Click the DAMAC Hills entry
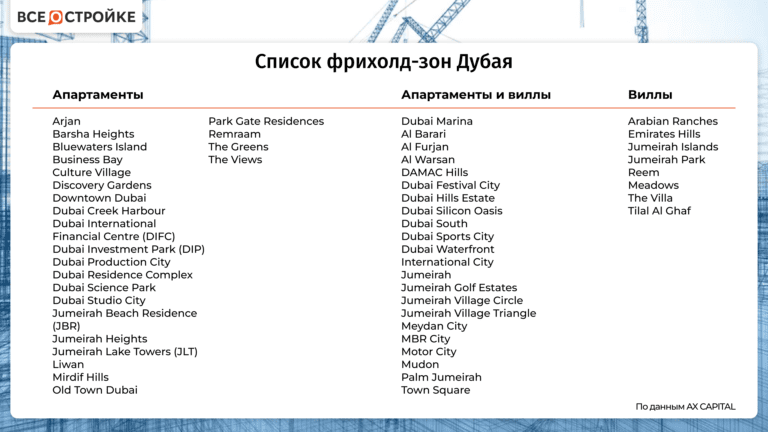The image size is (768, 432). point(434,172)
